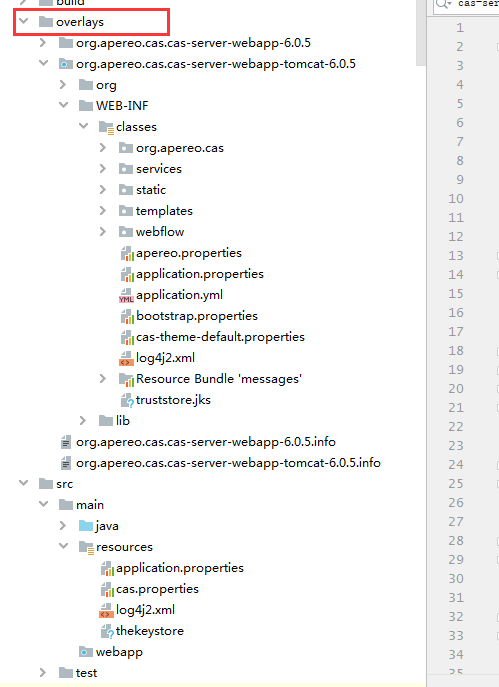499x687 pixels.
Task: Click the thekeystore file icon
Action: pyautogui.click(x=107, y=632)
